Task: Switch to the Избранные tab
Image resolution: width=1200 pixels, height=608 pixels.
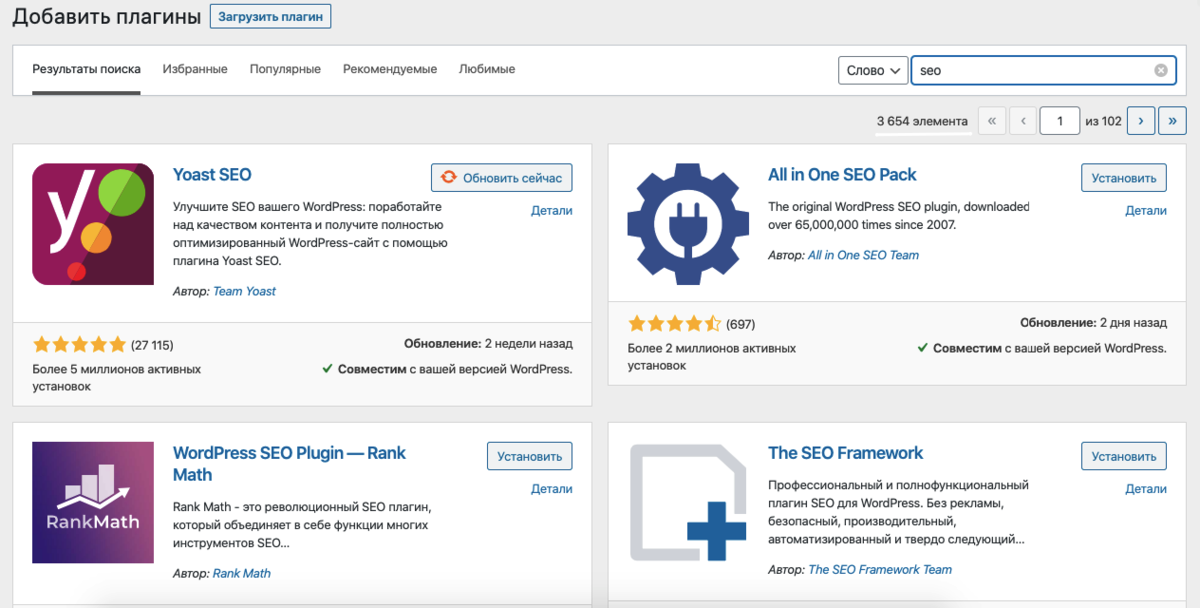Action: tap(195, 70)
